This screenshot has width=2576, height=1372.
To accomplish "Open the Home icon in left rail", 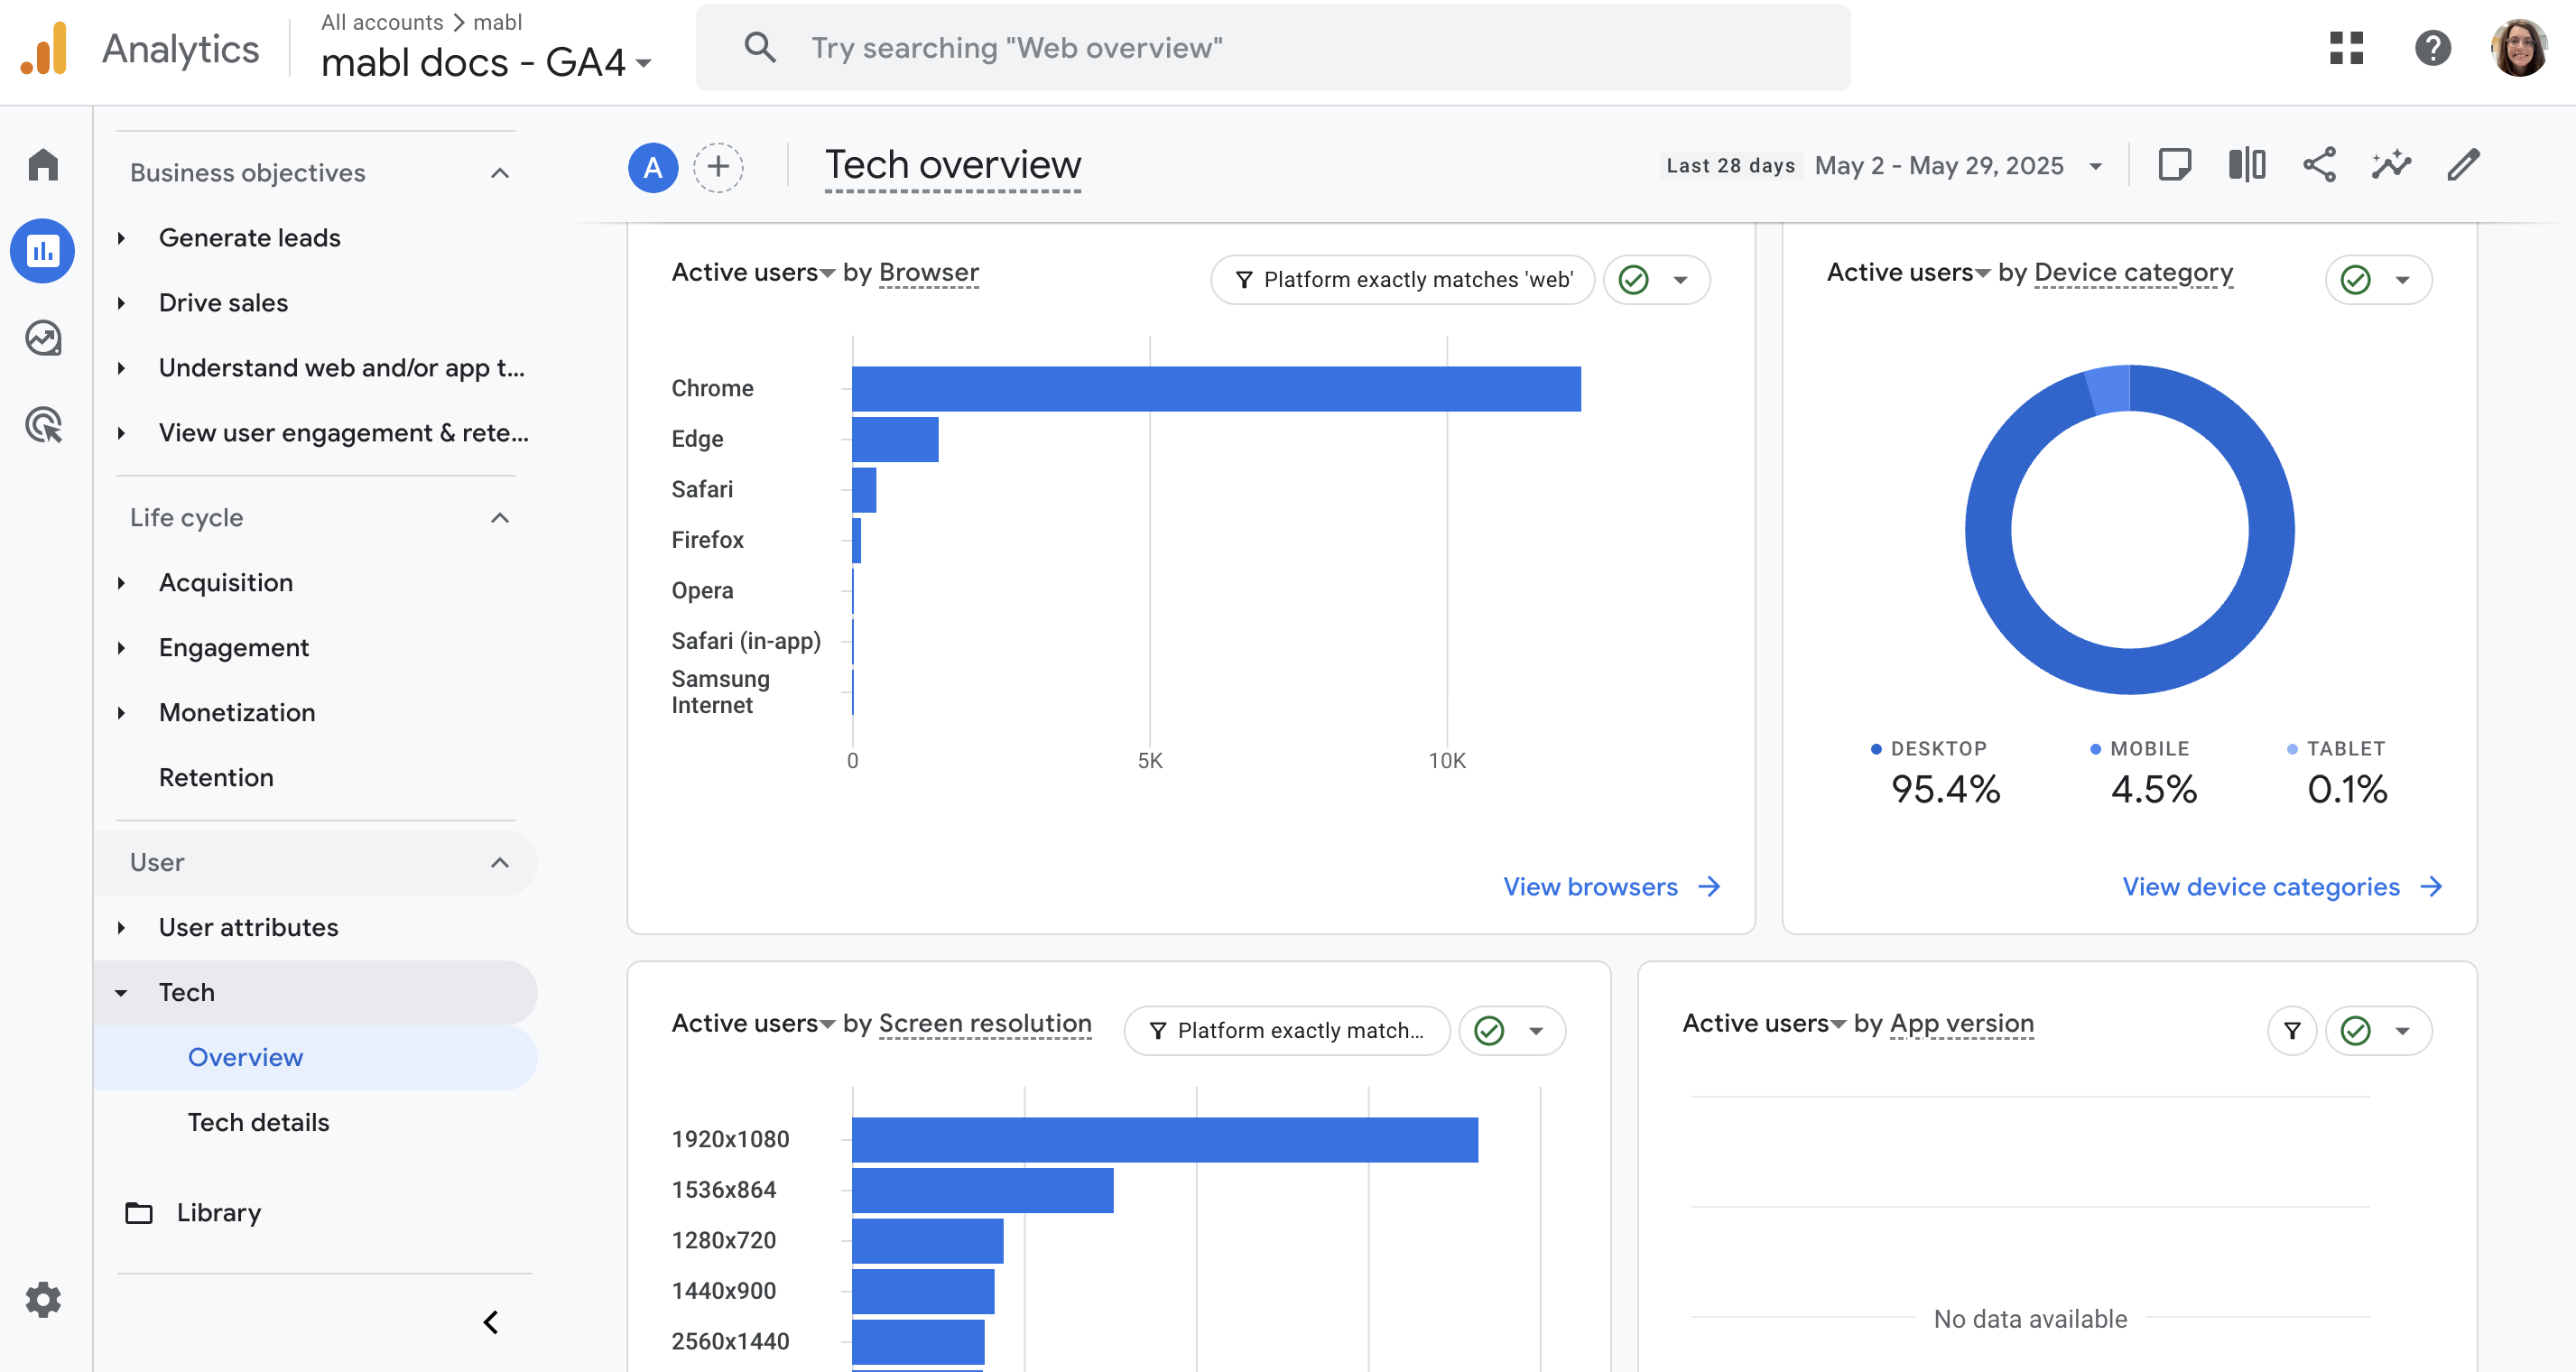I will [x=43, y=164].
